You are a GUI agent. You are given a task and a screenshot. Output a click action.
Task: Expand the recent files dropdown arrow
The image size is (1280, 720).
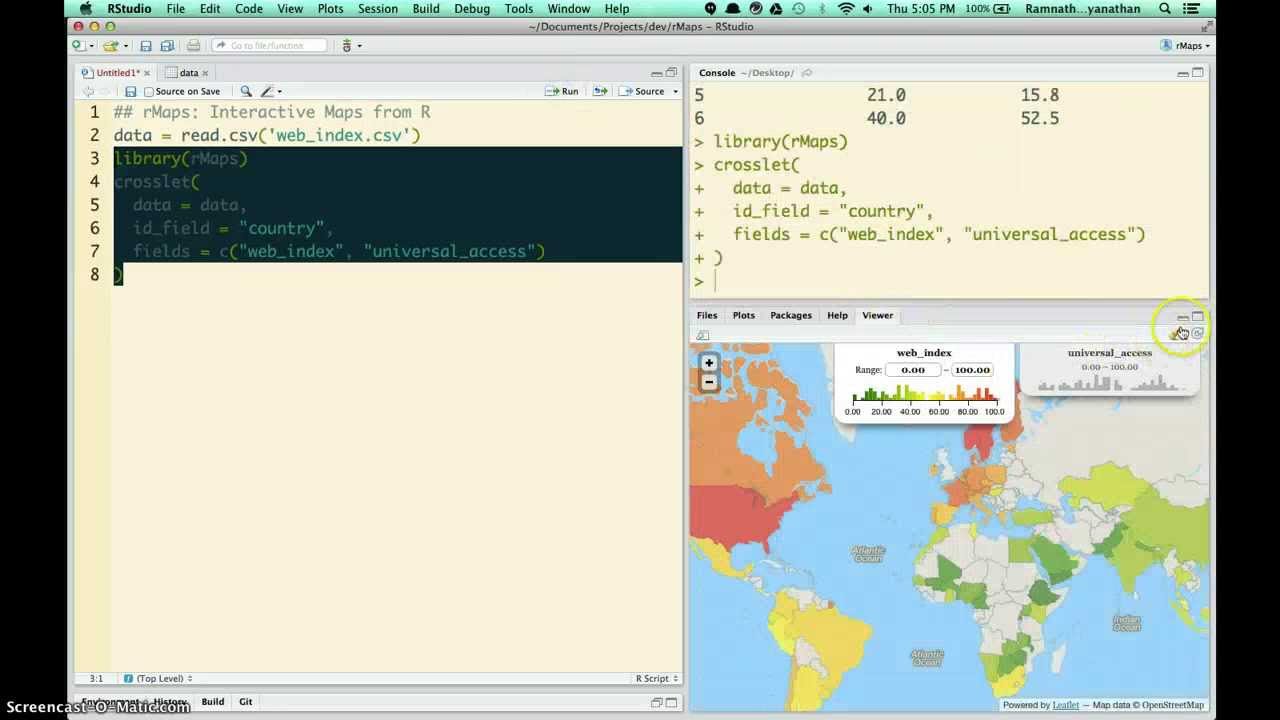point(124,46)
